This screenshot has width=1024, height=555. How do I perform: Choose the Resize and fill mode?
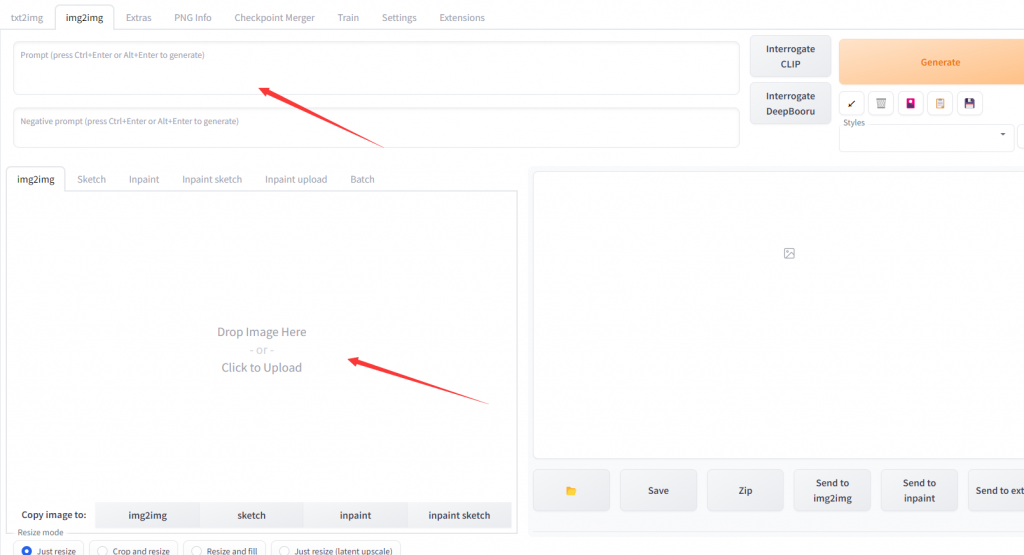225,550
